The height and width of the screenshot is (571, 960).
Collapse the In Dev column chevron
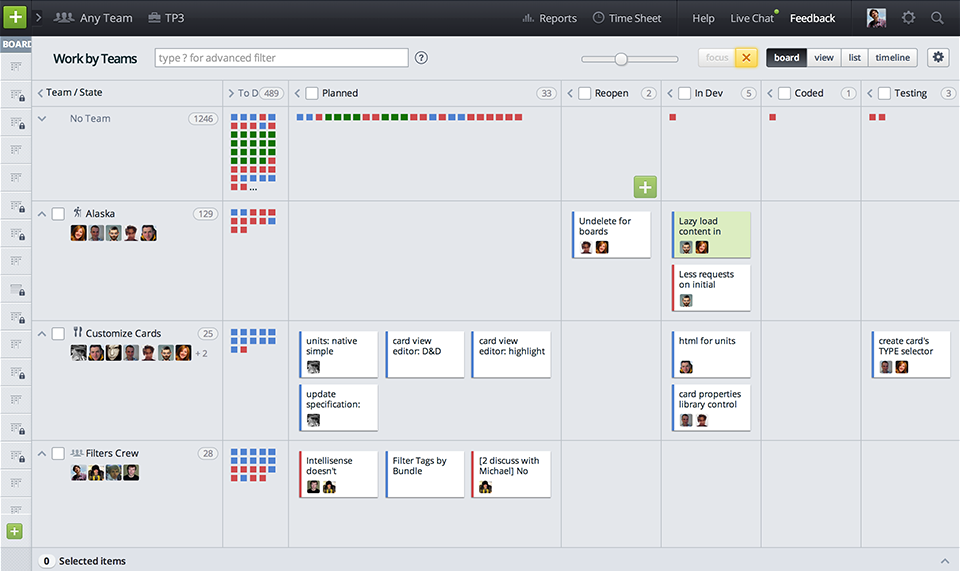670,93
